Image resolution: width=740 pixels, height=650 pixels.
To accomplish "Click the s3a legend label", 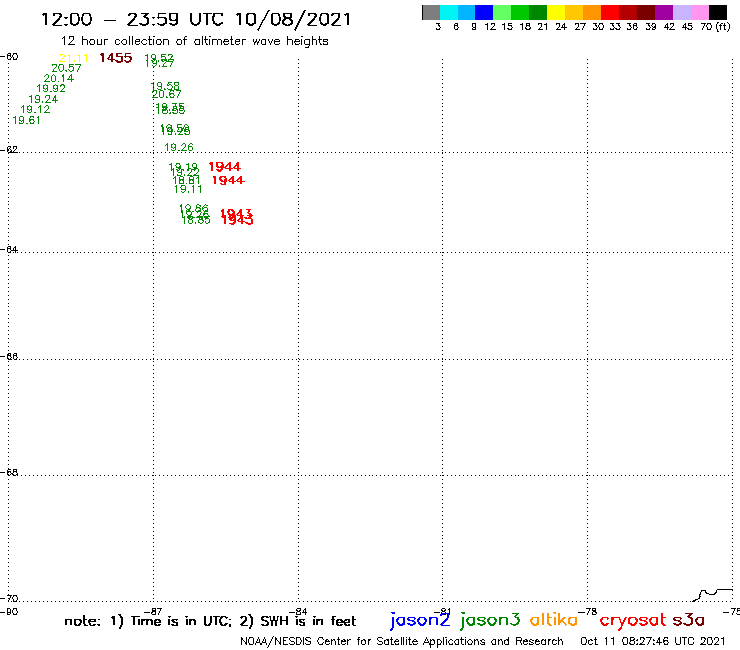I will coord(689,620).
